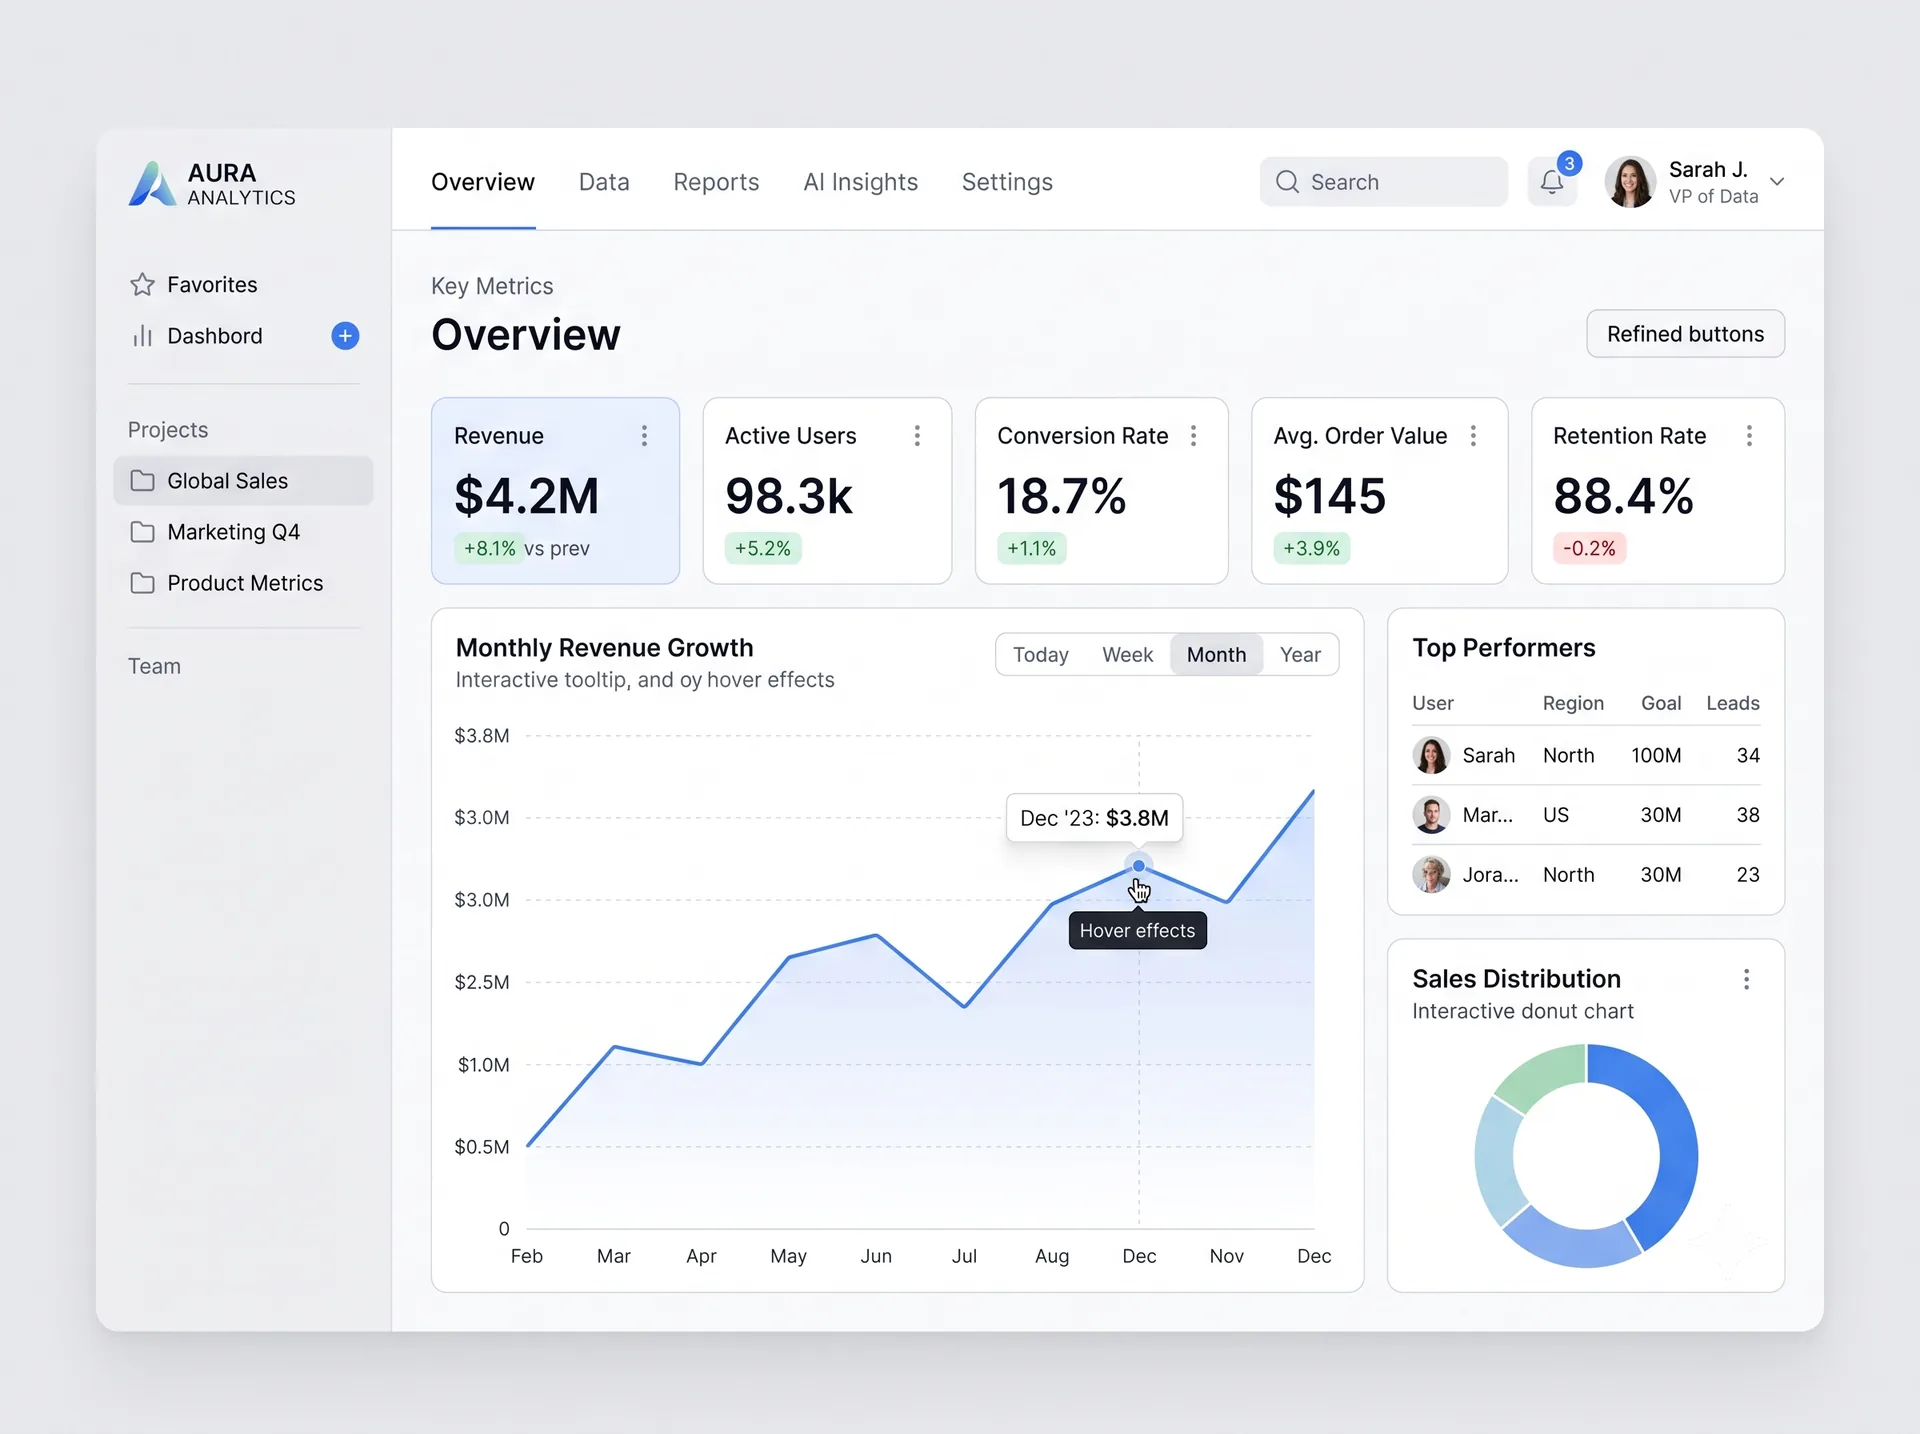The image size is (1920, 1434).
Task: Click the Dec '23: $3.8M tooltip
Action: pyautogui.click(x=1094, y=818)
